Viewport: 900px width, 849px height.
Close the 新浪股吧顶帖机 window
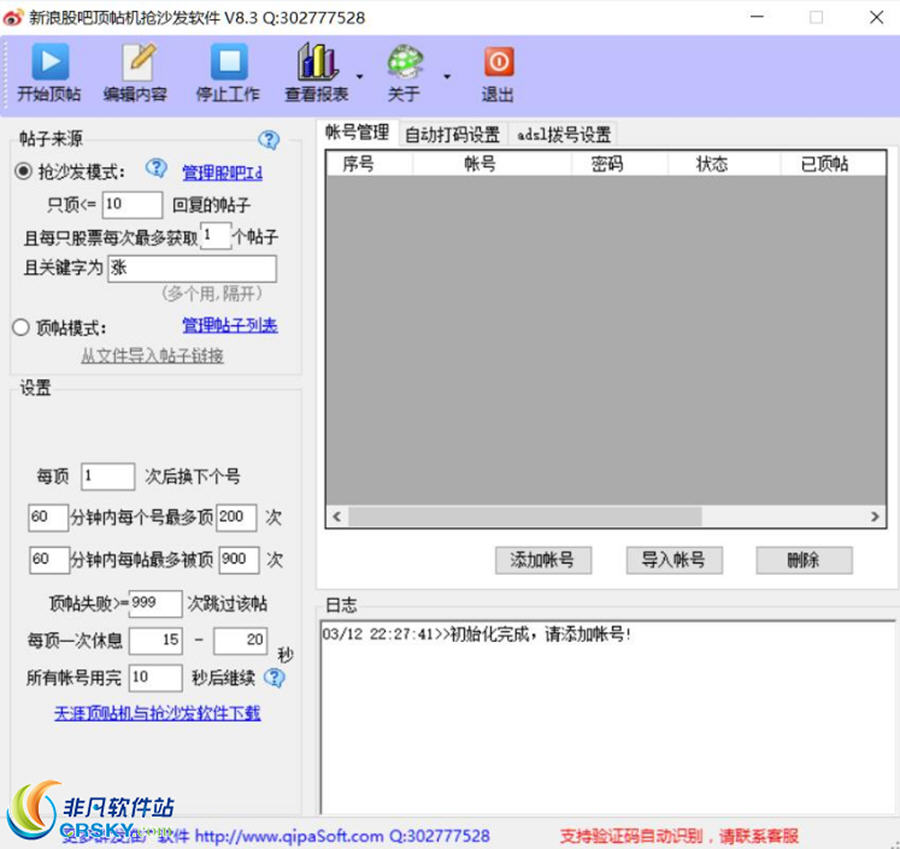[x=876, y=17]
